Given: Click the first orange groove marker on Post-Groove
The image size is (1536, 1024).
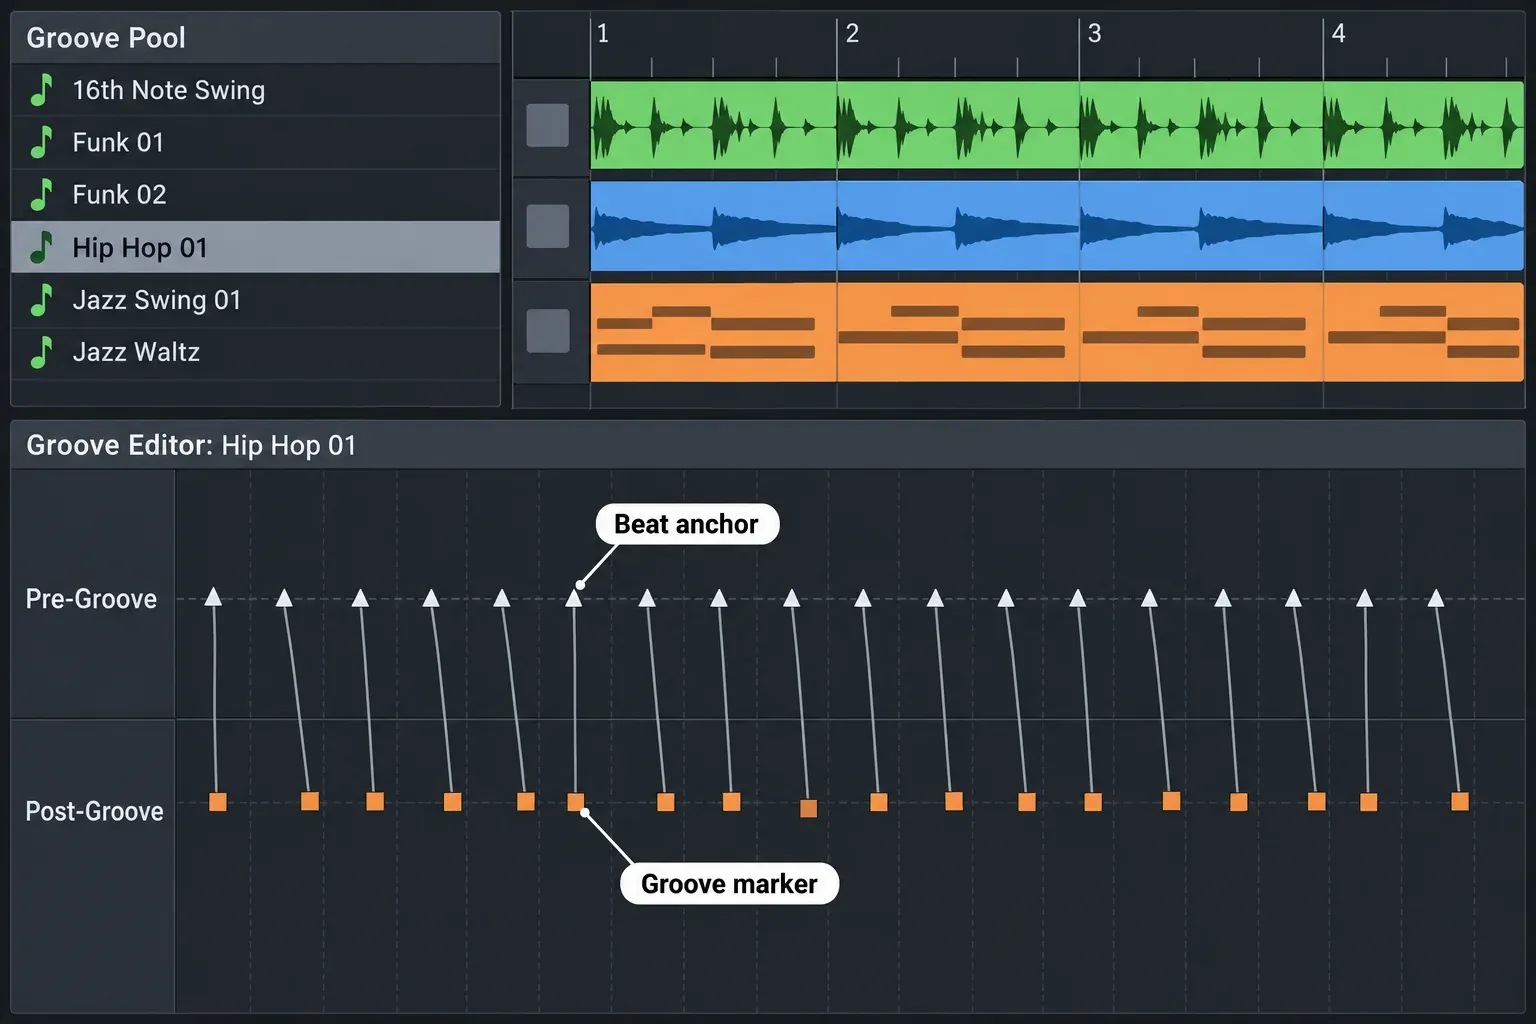Looking at the screenshot, I should 218,801.
